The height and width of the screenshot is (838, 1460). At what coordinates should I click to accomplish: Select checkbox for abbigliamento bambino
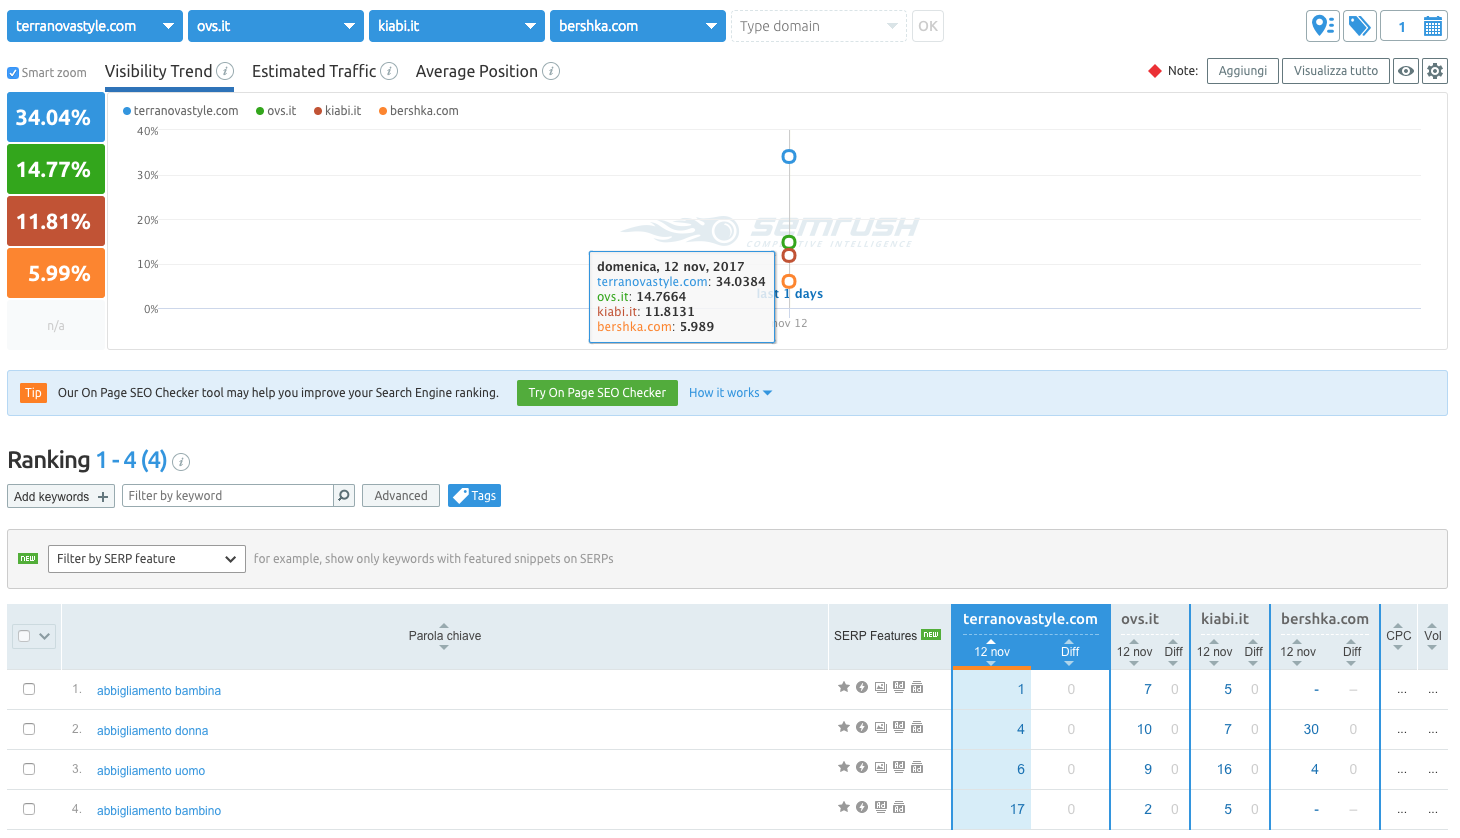coord(29,809)
